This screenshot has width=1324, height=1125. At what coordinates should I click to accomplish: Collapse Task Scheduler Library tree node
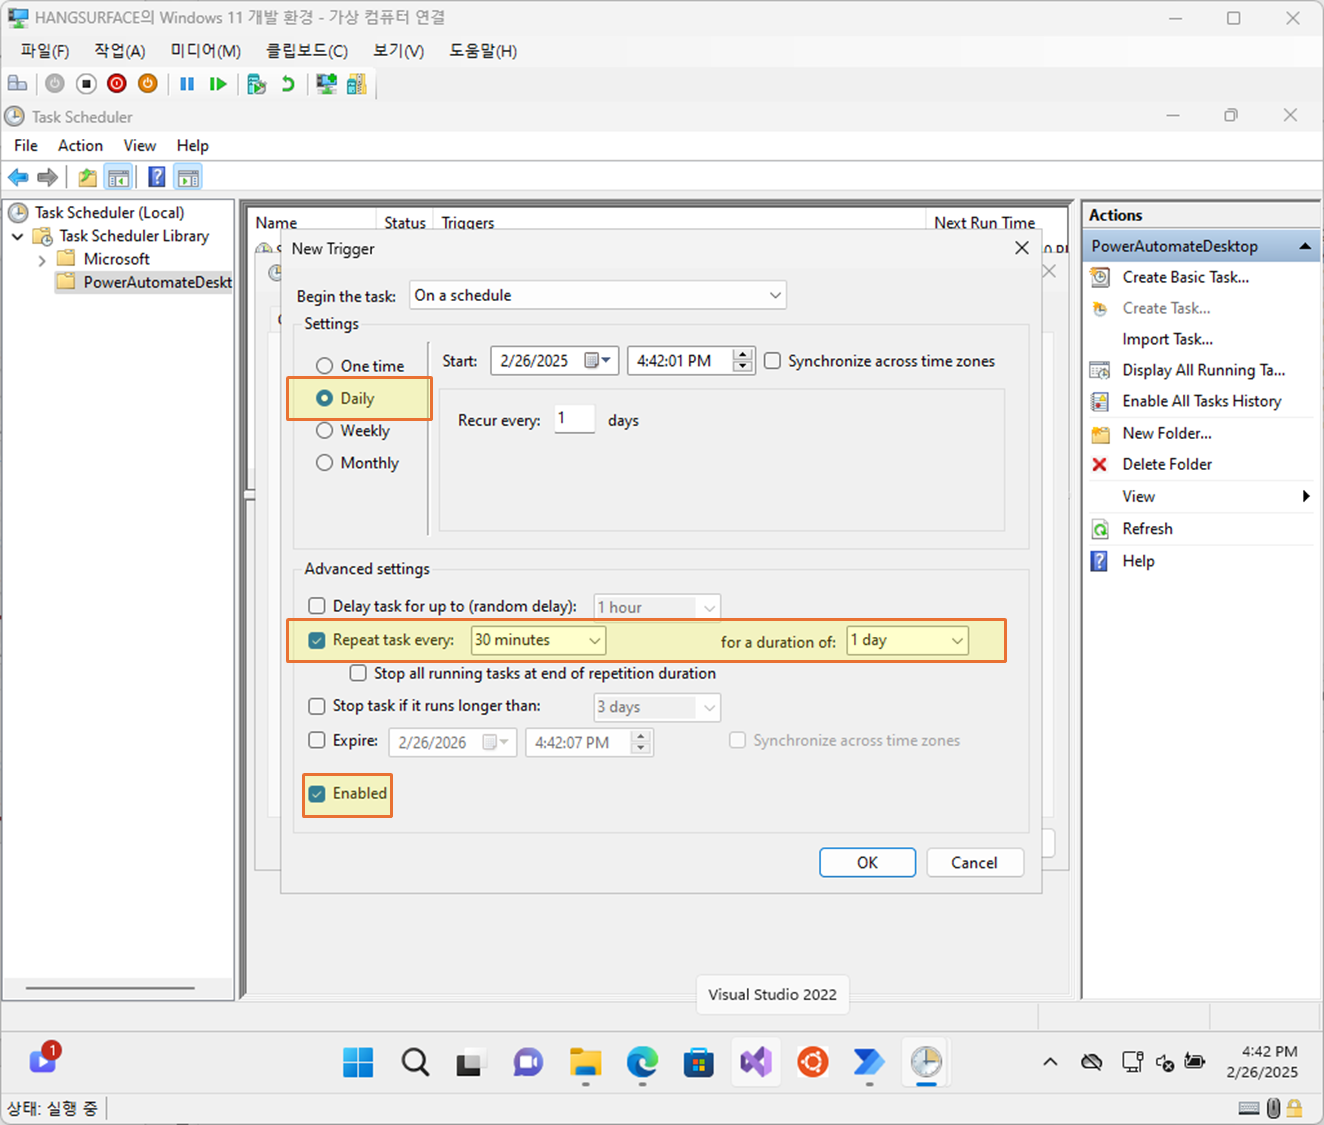[17, 237]
